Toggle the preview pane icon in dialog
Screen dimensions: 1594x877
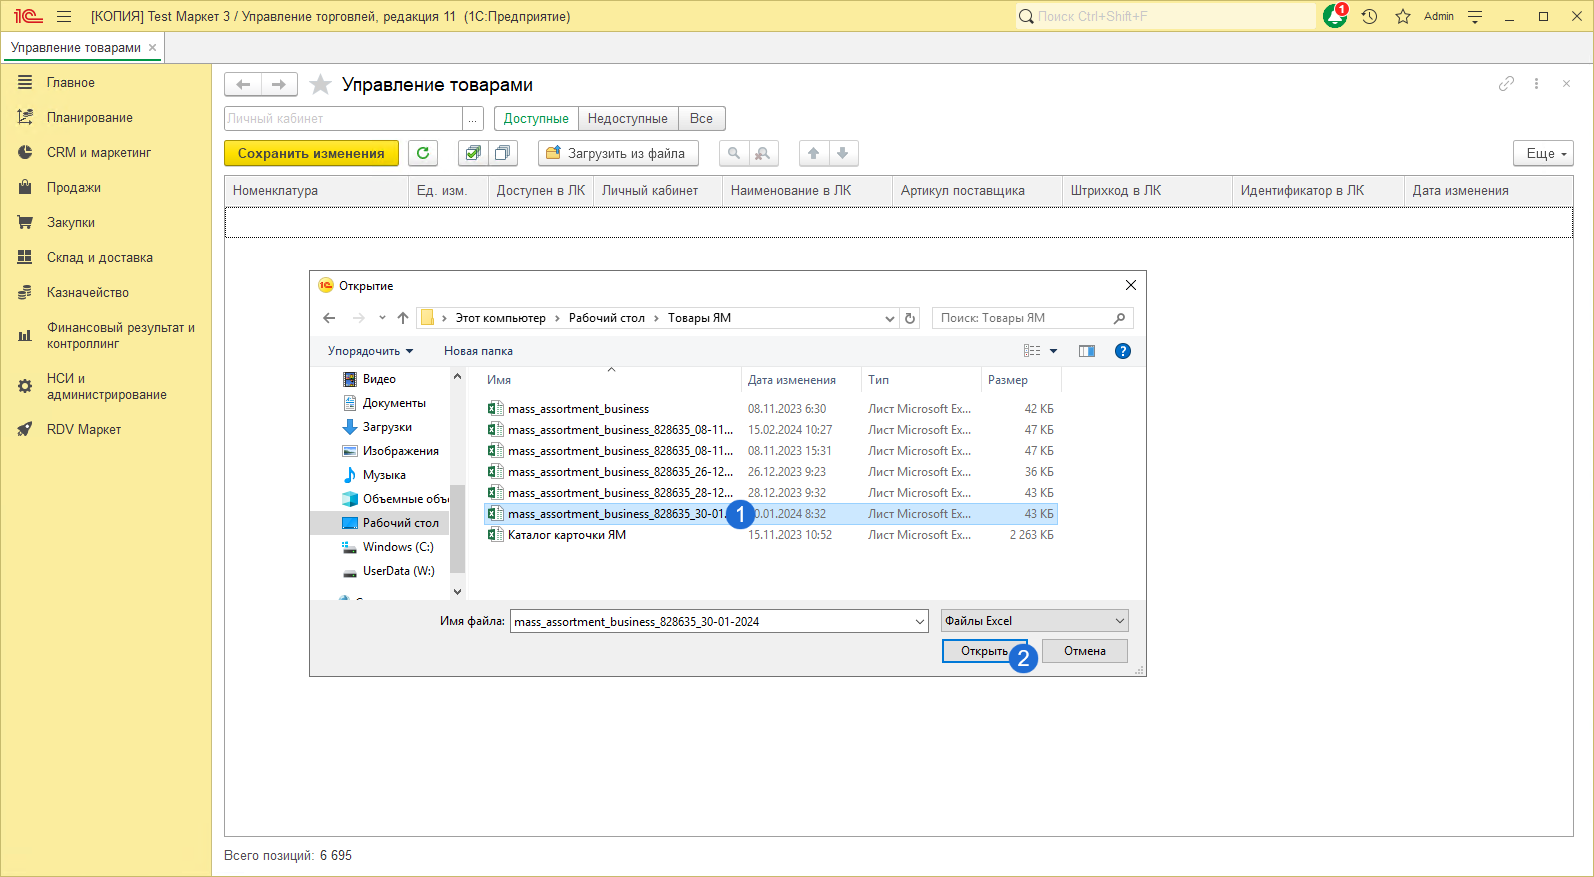tap(1087, 351)
